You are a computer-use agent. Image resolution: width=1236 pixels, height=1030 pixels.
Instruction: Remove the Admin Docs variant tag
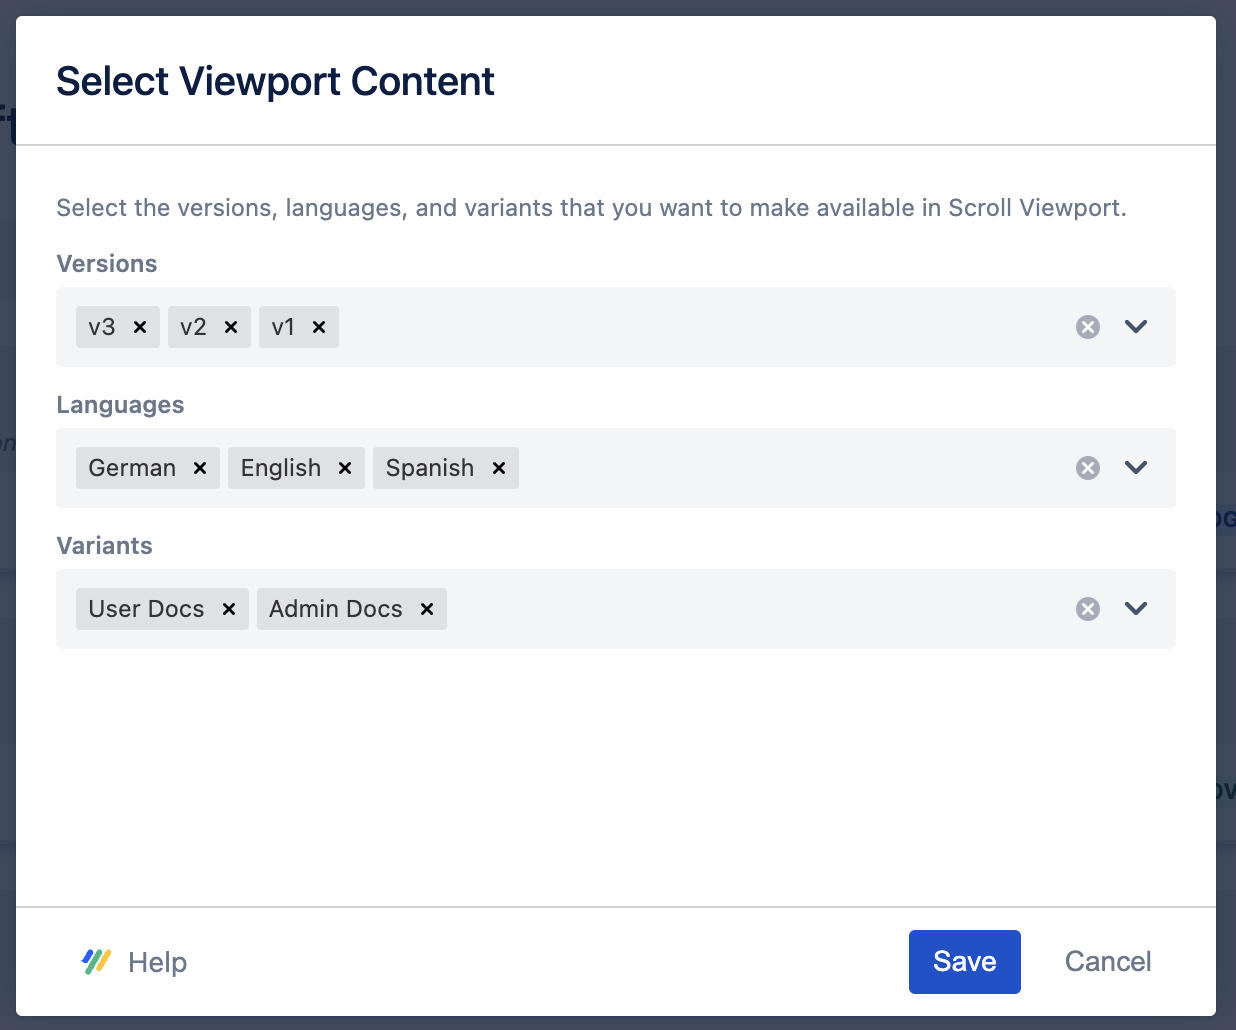coord(427,609)
